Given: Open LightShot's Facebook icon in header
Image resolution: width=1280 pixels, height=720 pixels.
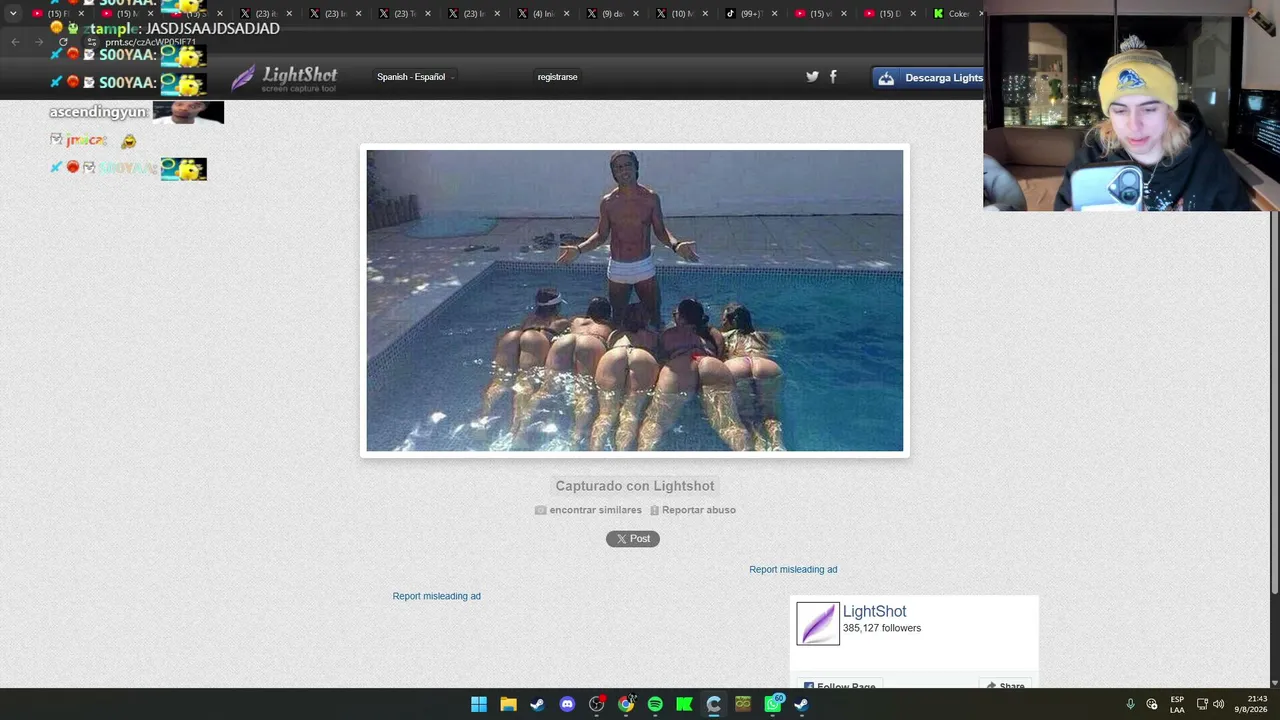Looking at the screenshot, I should pos(833,76).
